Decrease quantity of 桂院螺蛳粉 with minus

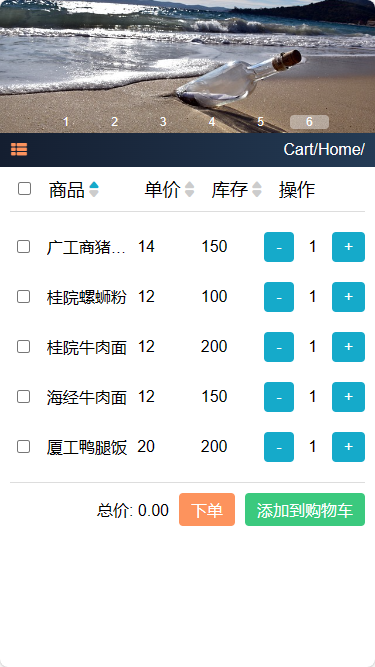click(279, 297)
